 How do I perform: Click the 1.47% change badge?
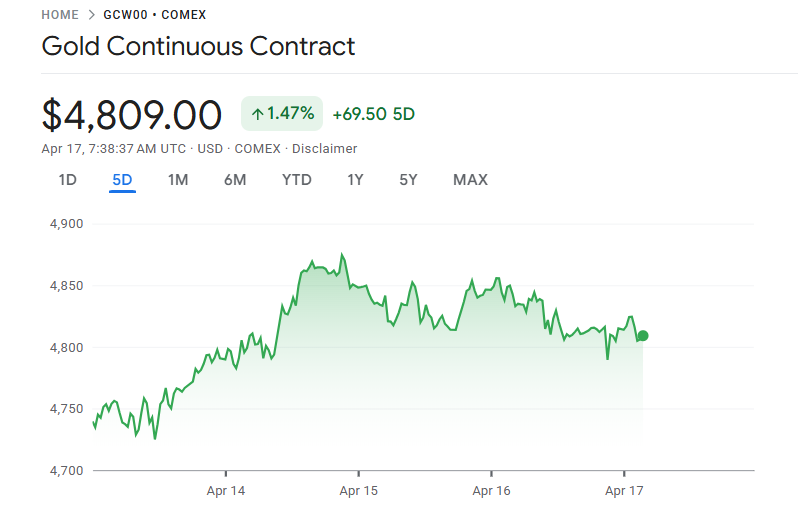click(x=282, y=114)
